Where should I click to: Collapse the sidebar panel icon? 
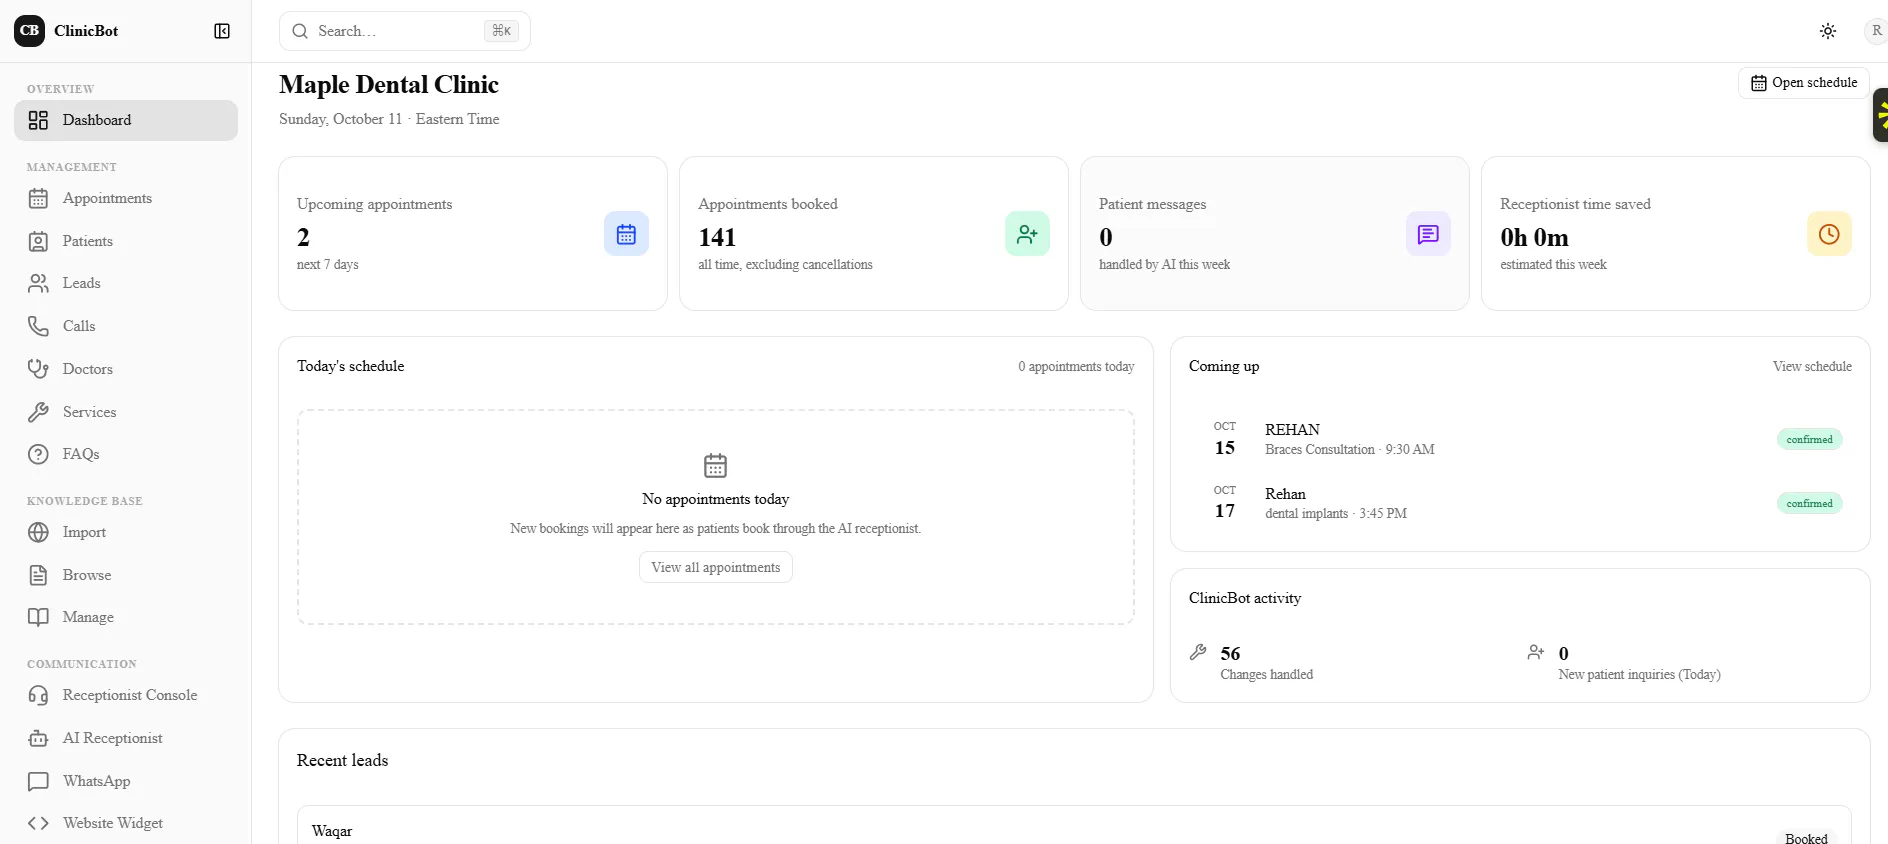(x=222, y=31)
